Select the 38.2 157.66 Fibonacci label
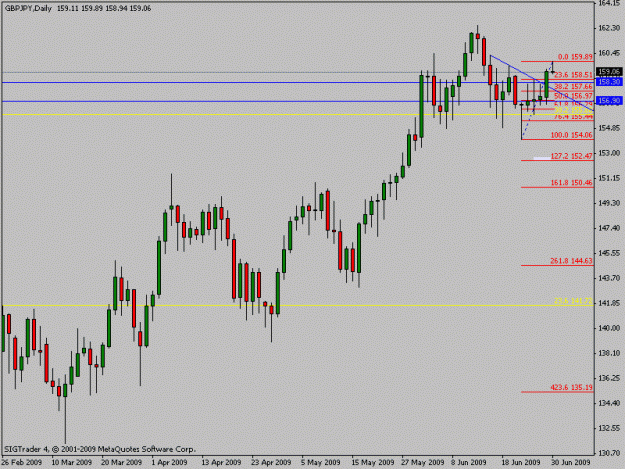The height and width of the screenshot is (469, 625). (x=574, y=86)
